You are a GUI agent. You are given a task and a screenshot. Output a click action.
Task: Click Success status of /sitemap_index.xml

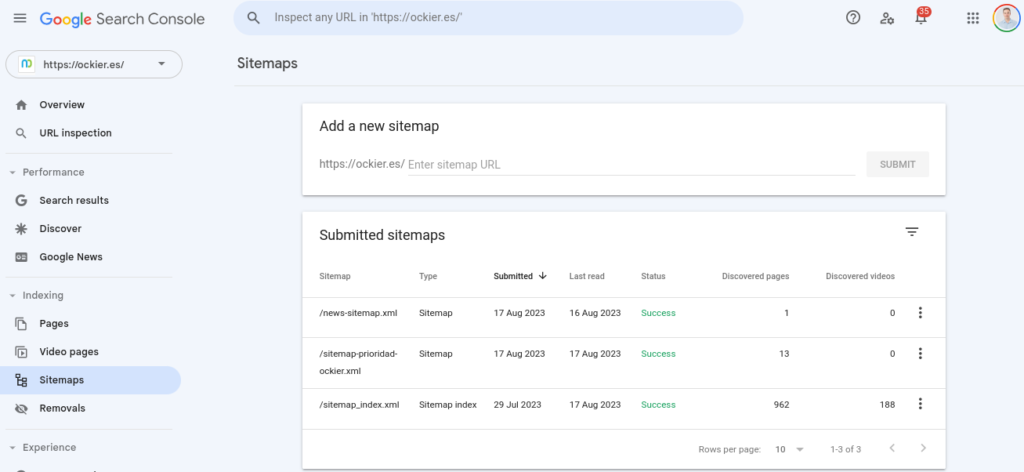coord(658,405)
